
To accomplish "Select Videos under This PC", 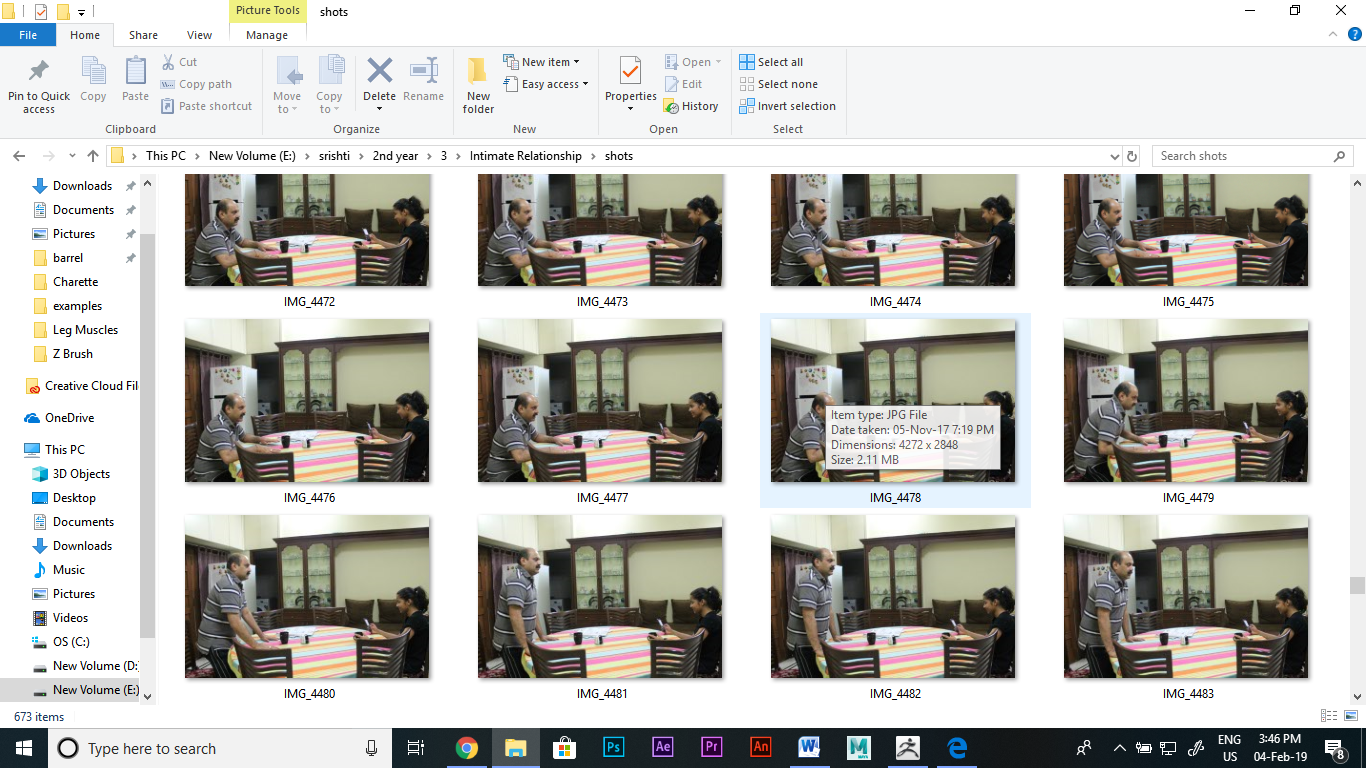I will coord(70,618).
